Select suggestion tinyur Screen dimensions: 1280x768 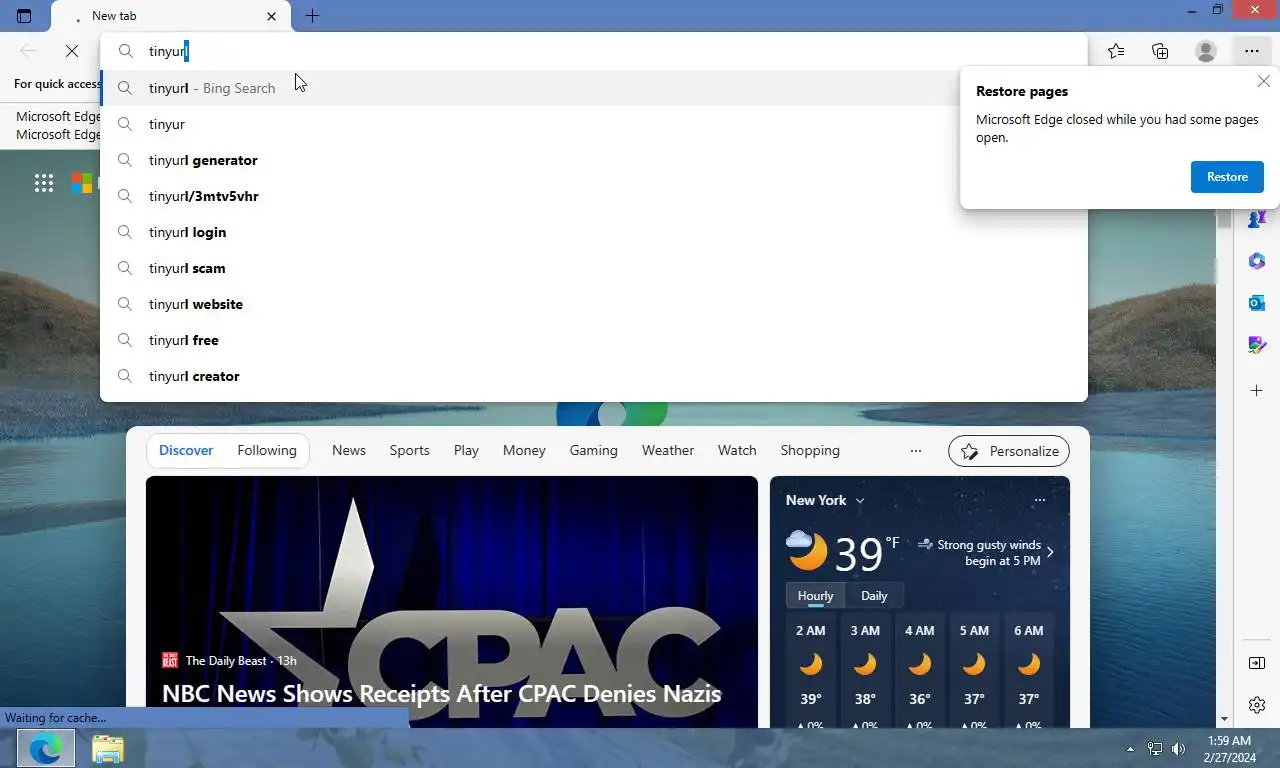(594, 124)
